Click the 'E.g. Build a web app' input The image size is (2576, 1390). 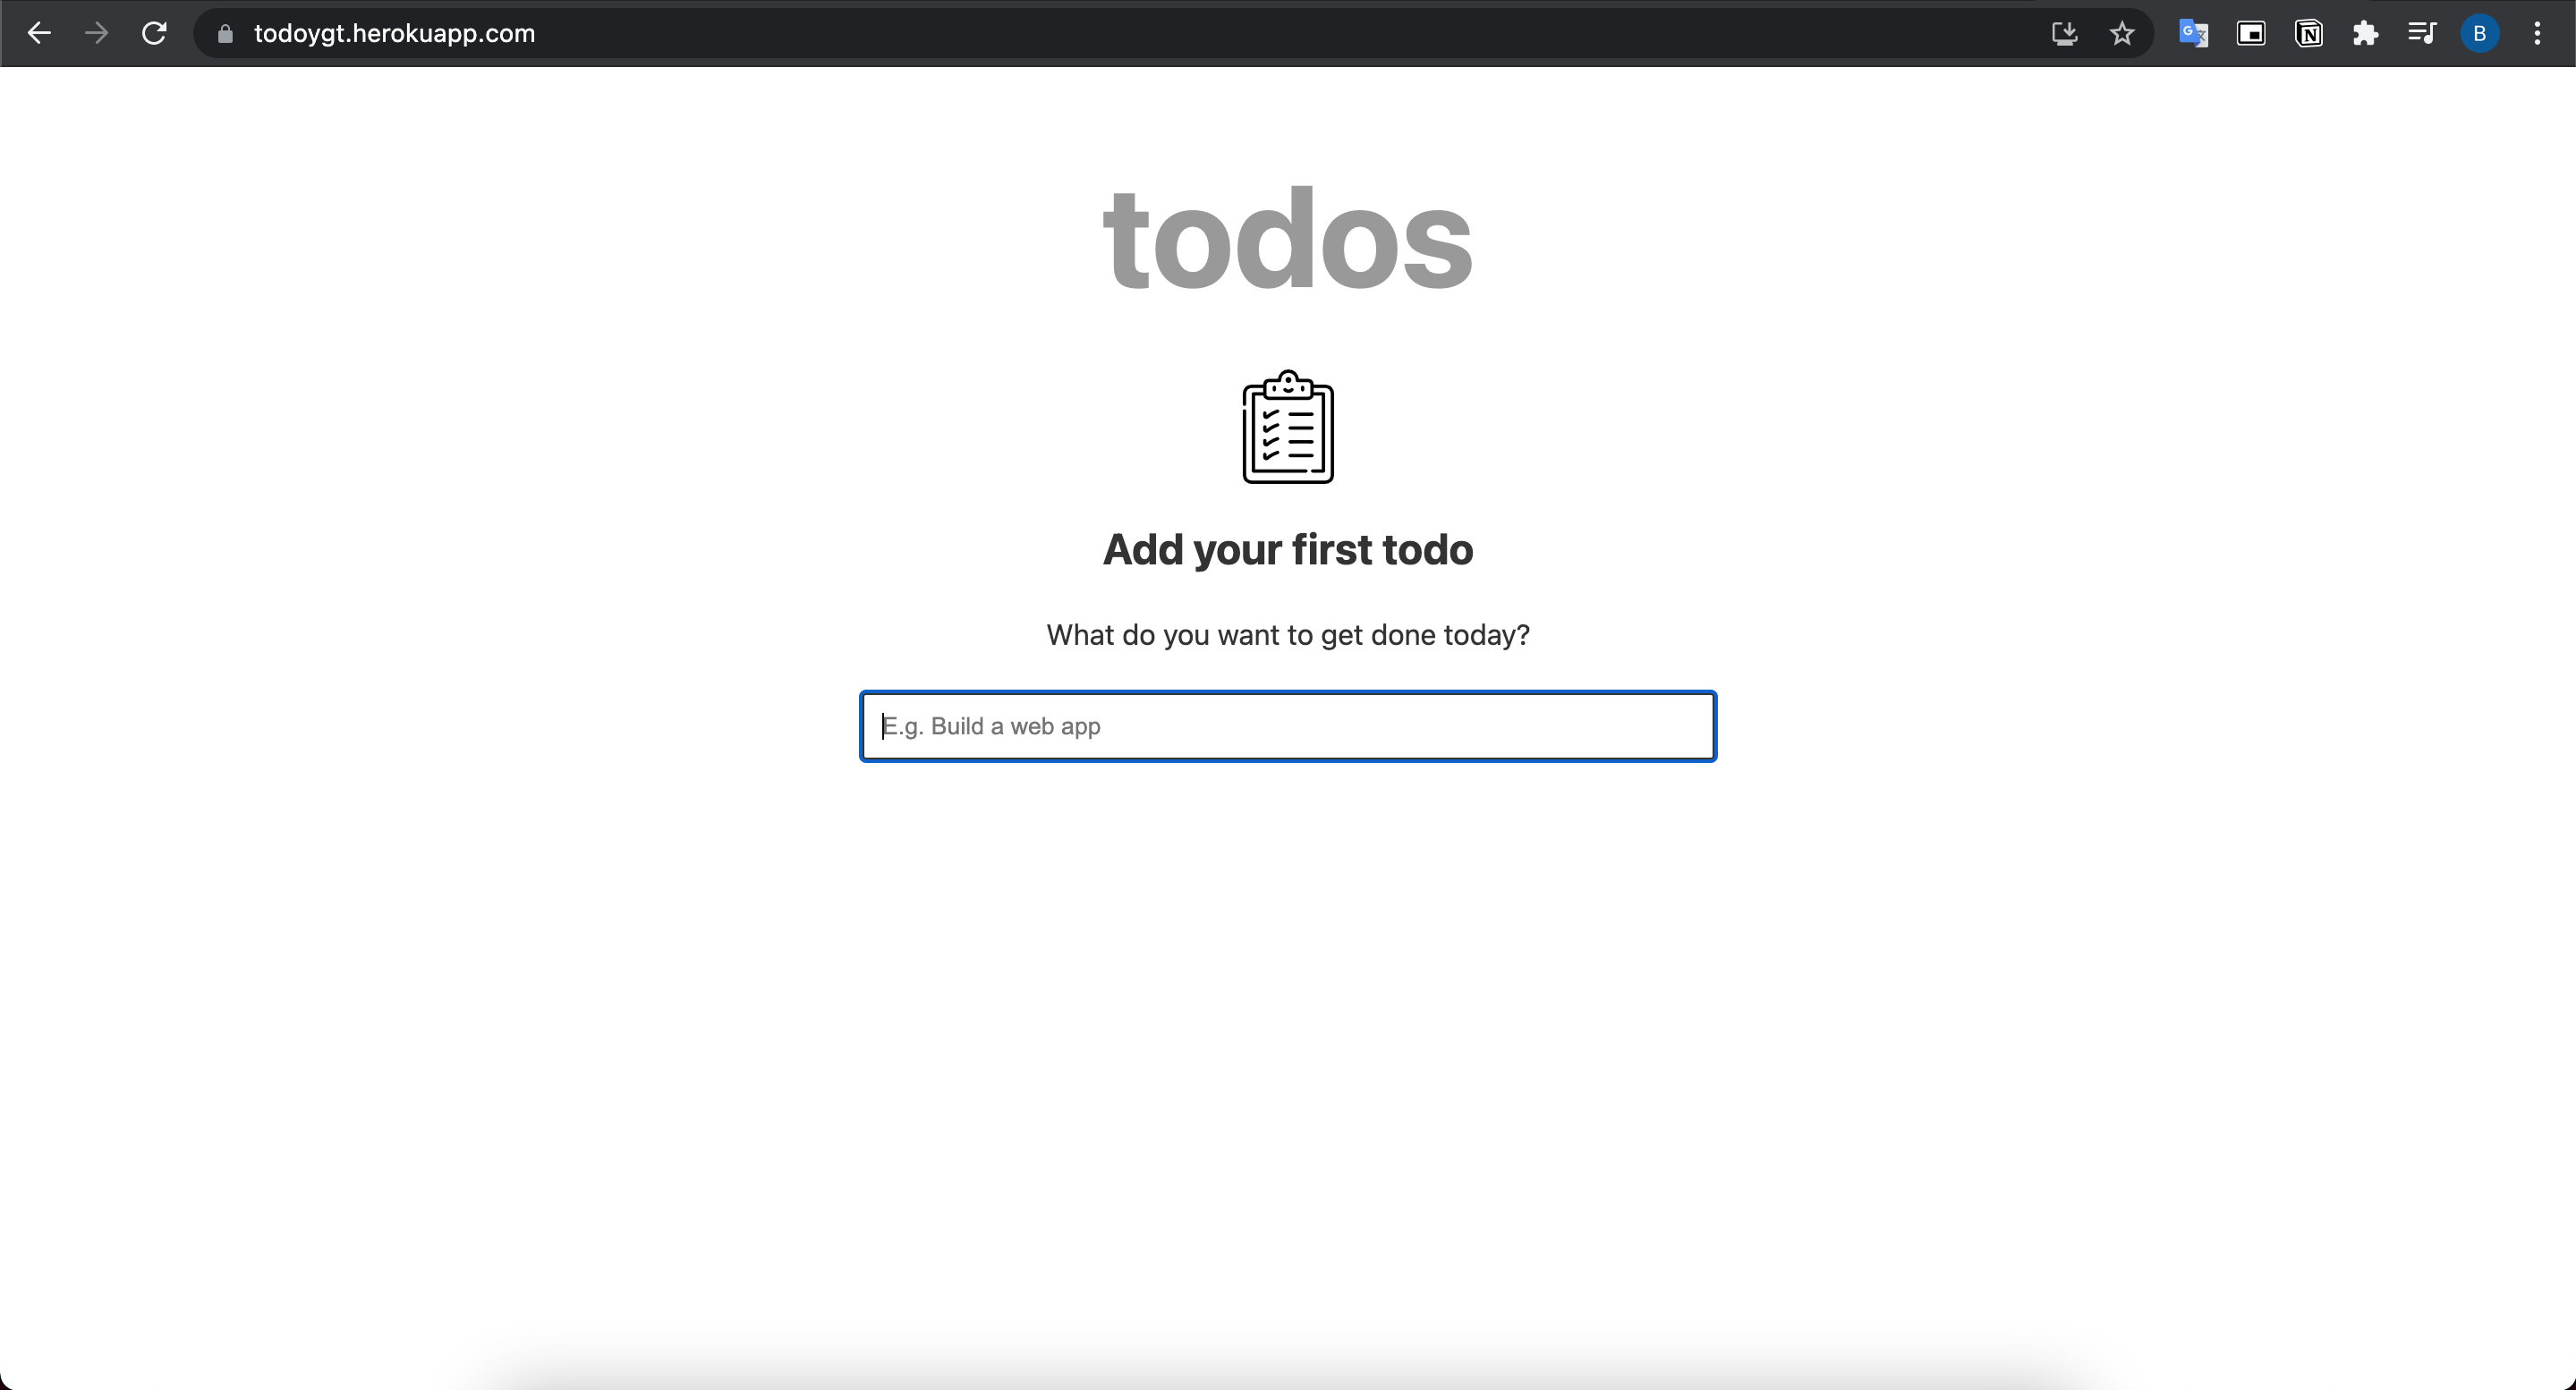[x=1288, y=726]
